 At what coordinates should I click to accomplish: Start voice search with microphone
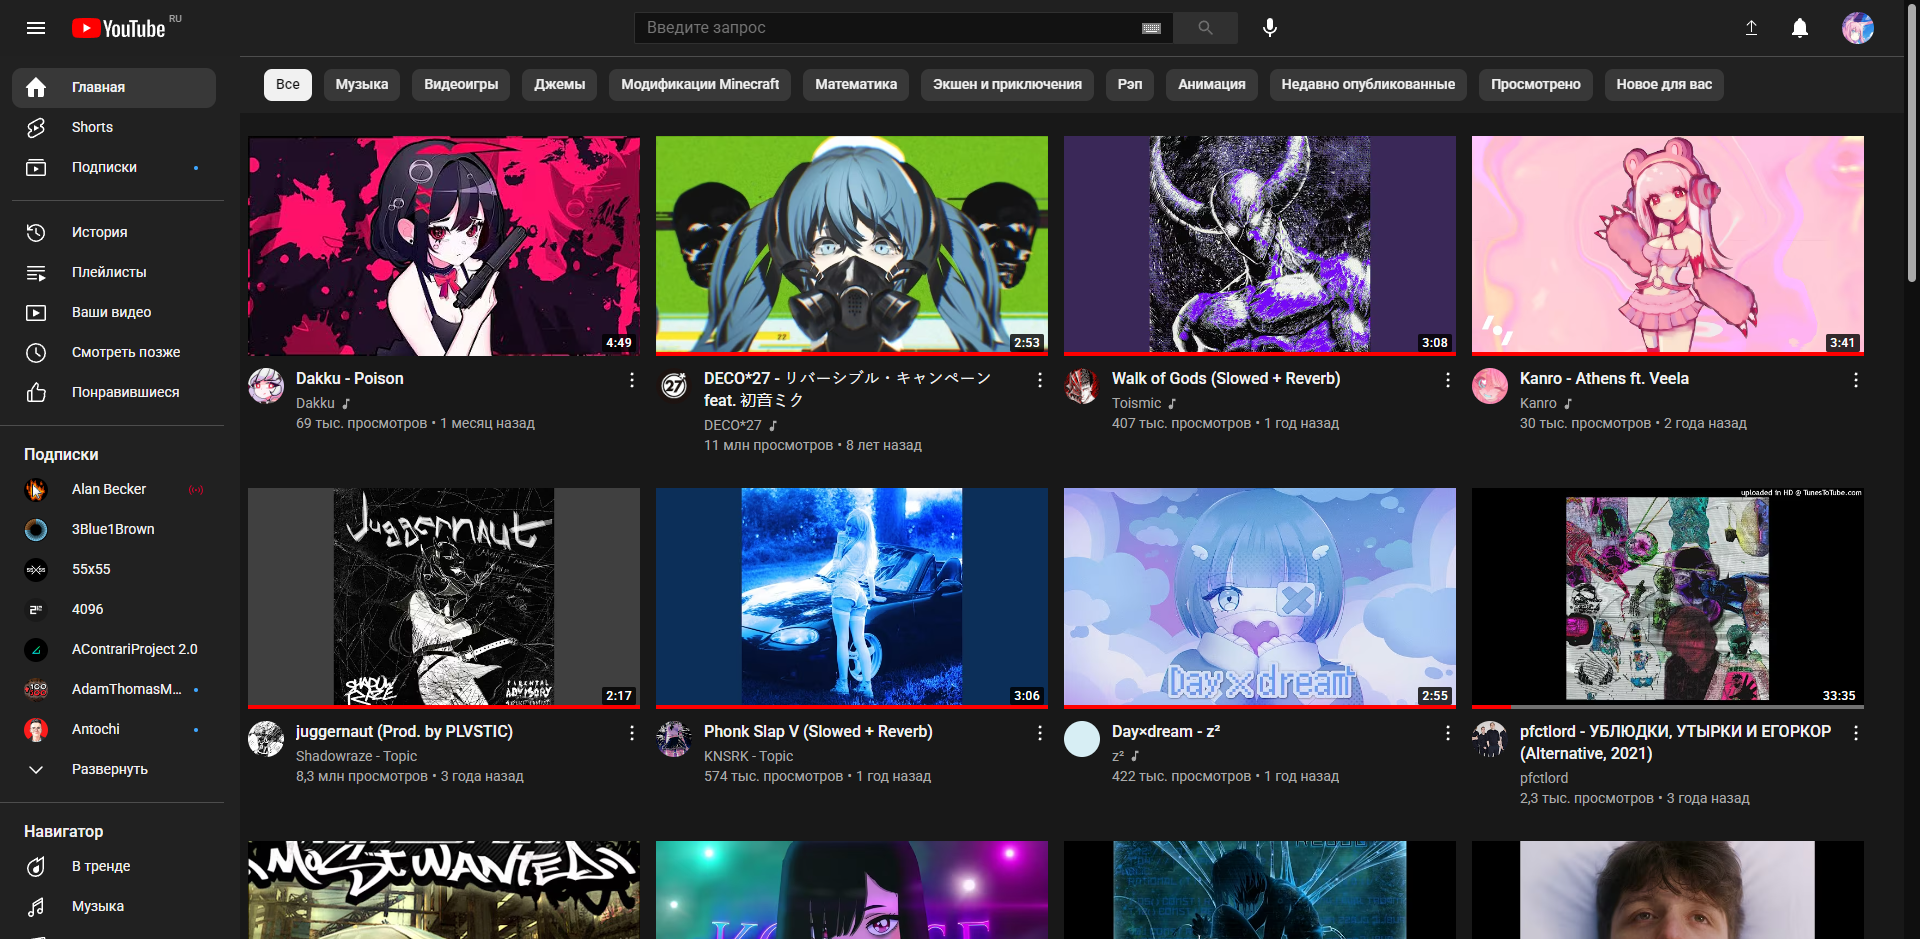pos(1270,28)
